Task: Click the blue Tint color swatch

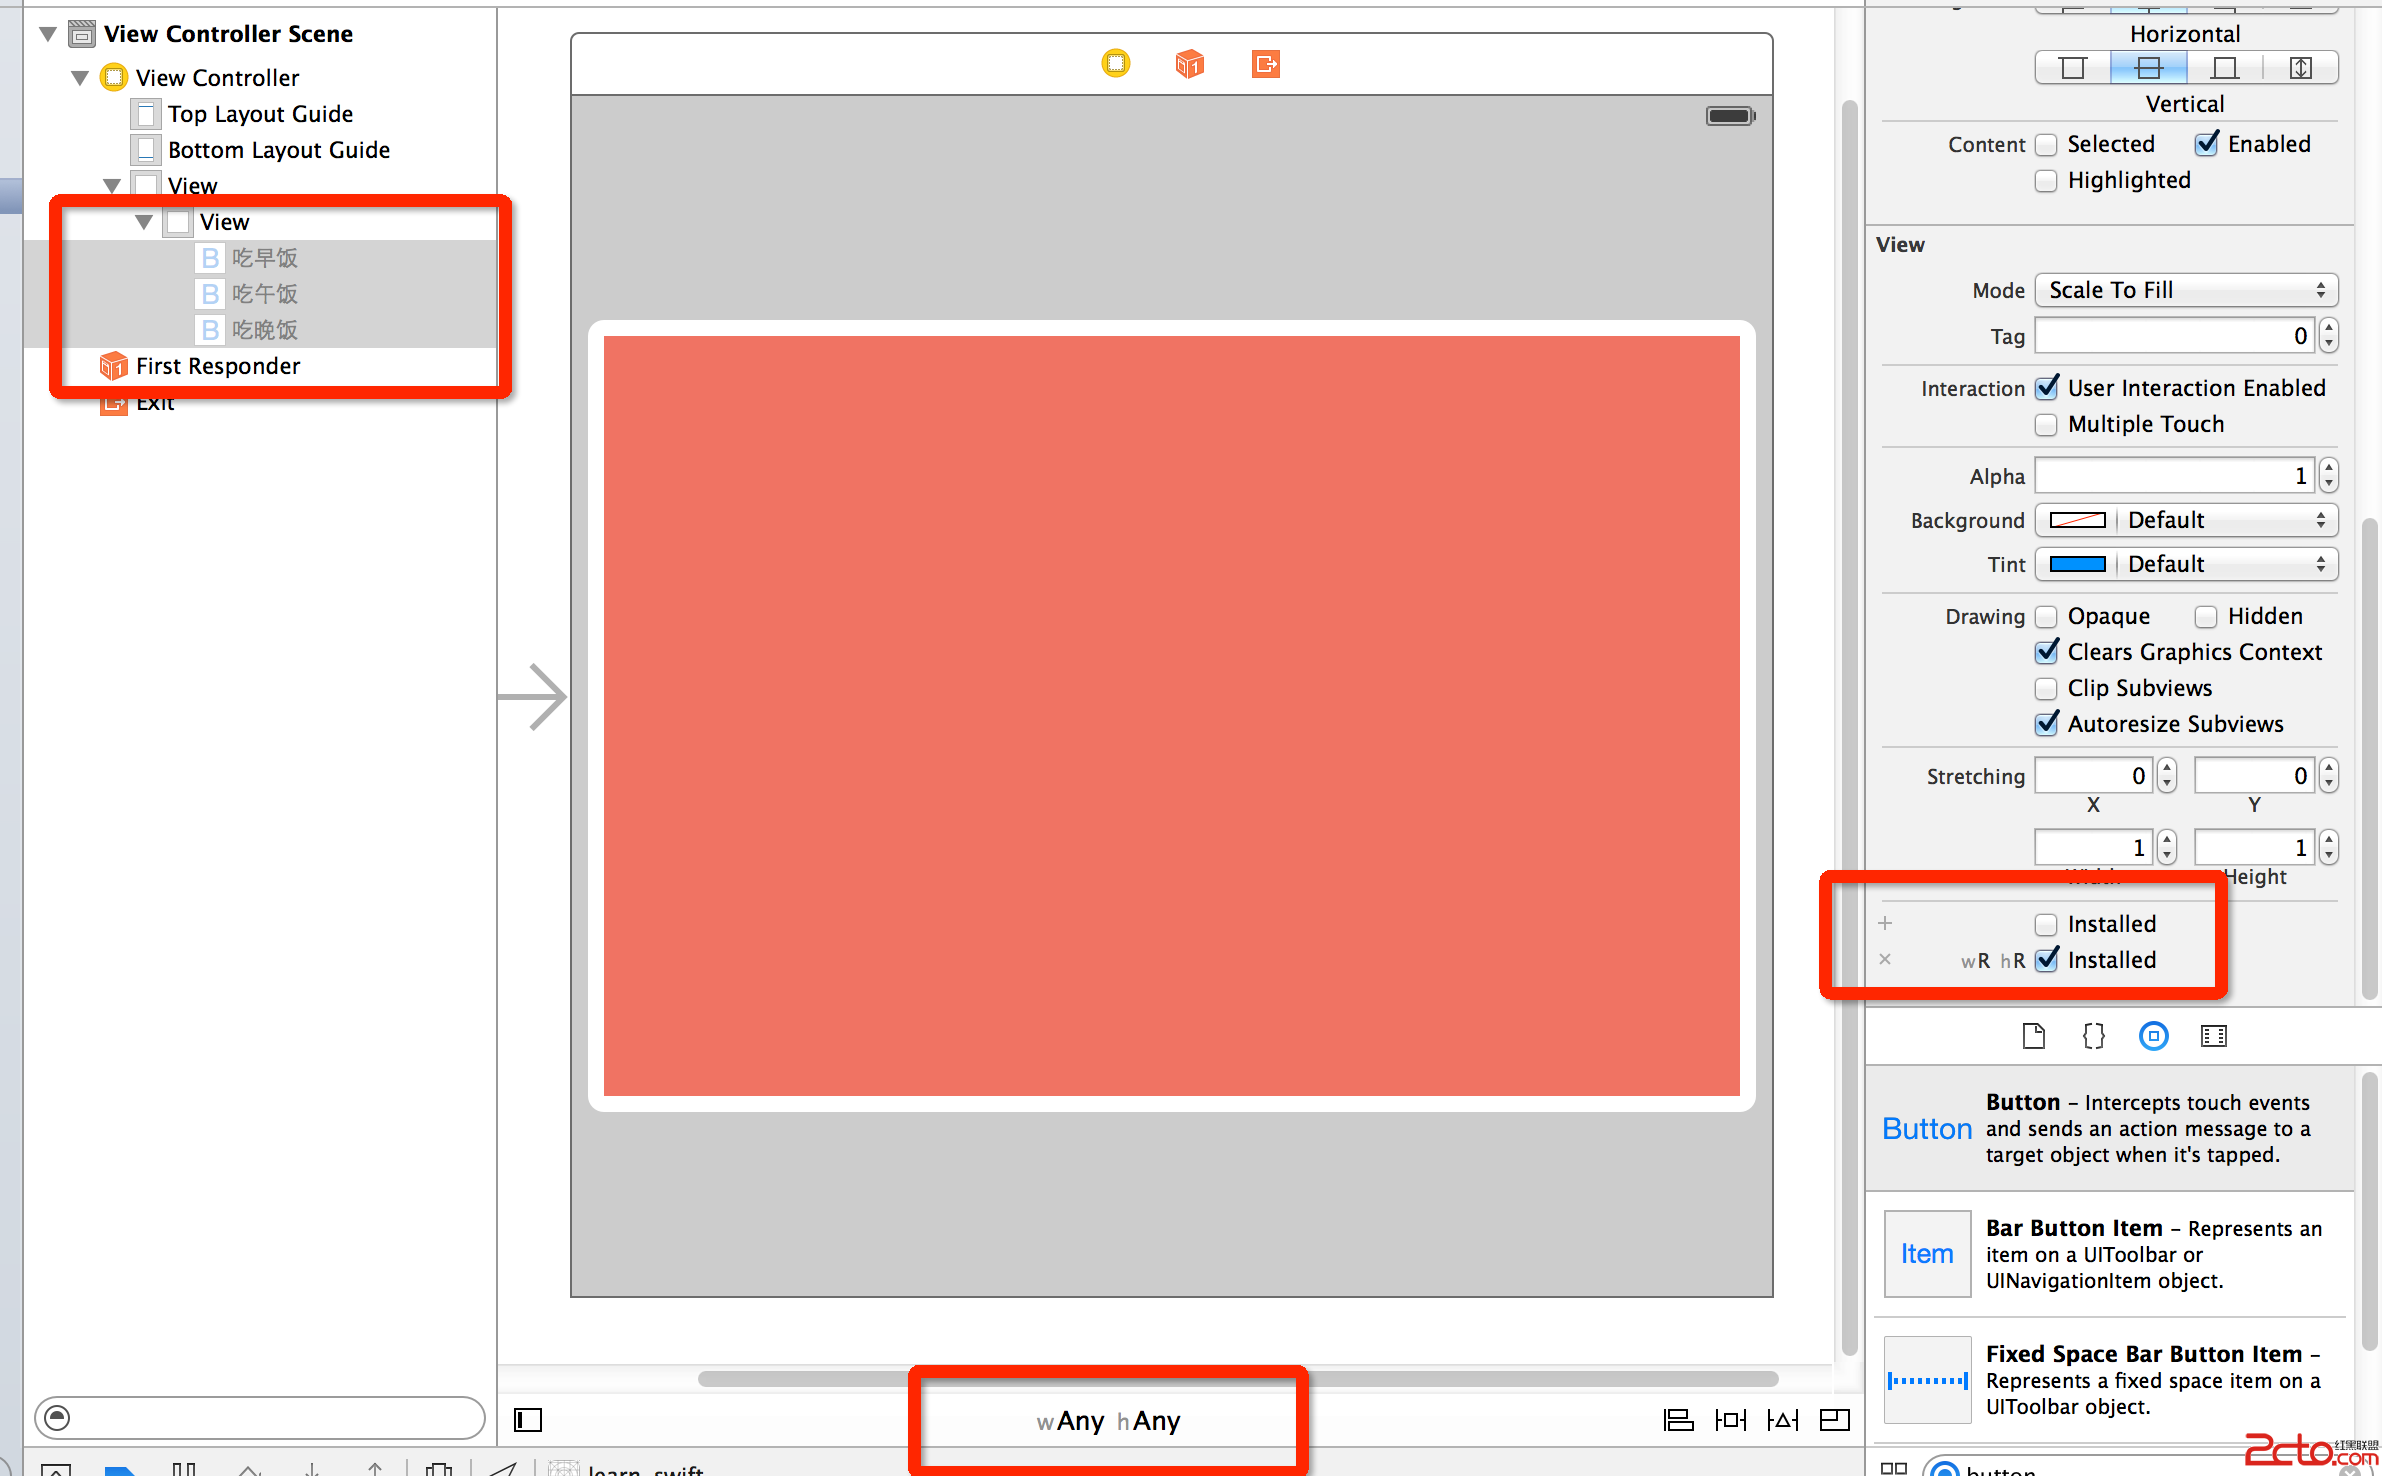Action: (2077, 564)
